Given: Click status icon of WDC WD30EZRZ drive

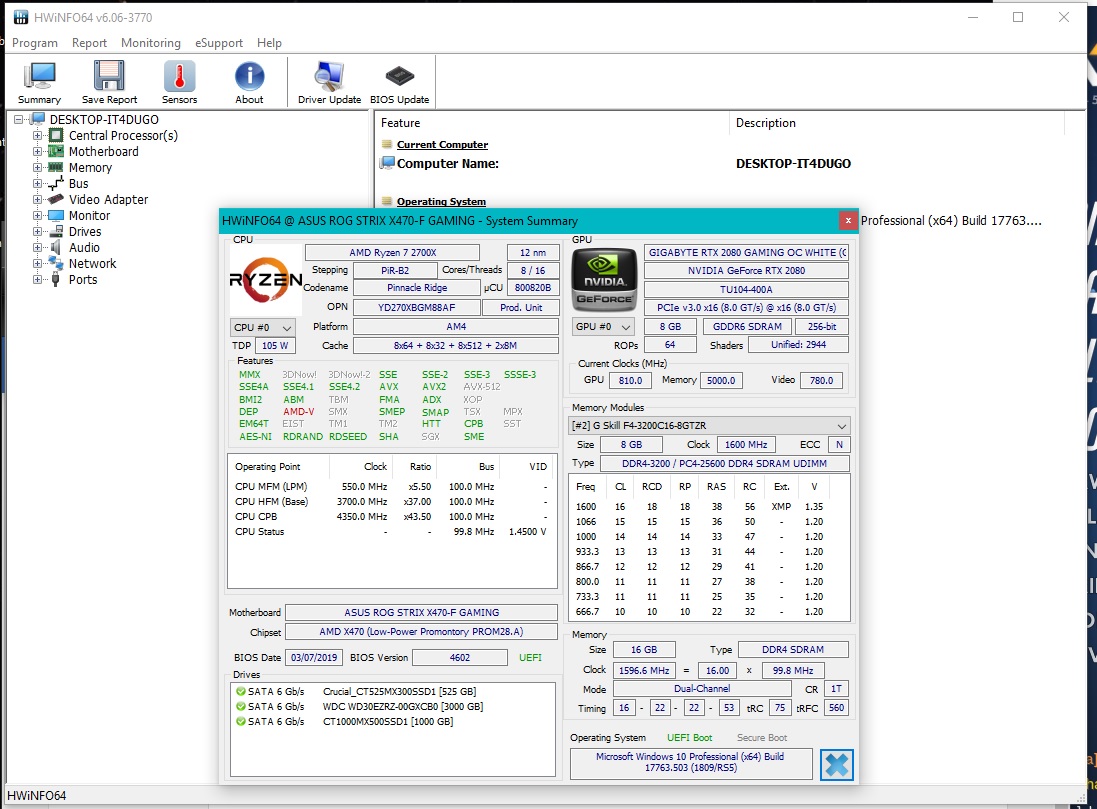Looking at the screenshot, I should coord(241,707).
